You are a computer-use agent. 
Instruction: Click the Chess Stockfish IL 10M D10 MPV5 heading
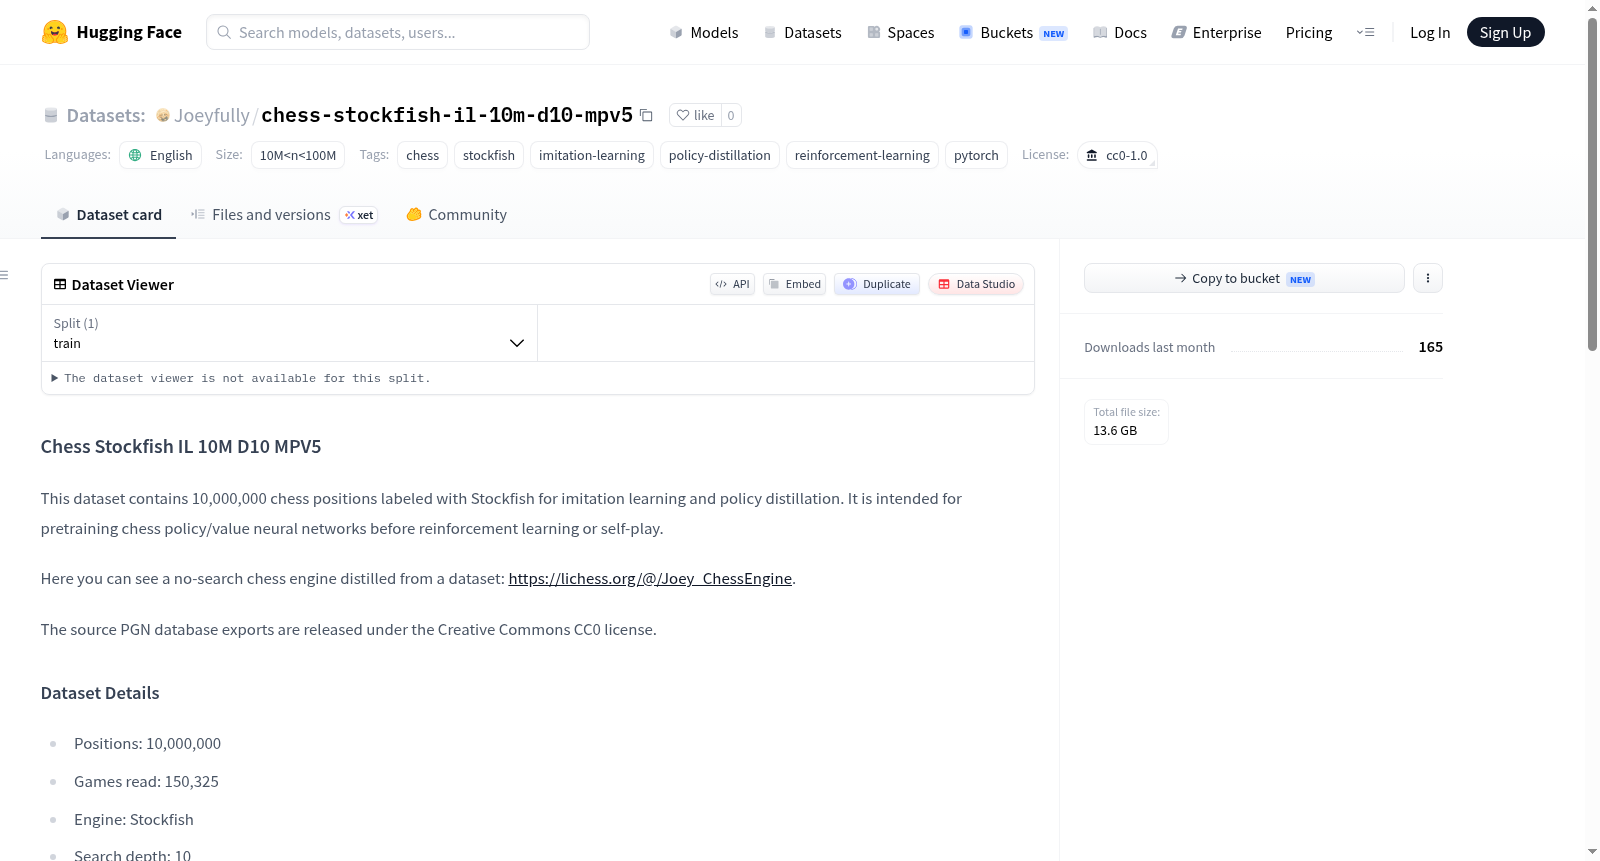click(181, 447)
